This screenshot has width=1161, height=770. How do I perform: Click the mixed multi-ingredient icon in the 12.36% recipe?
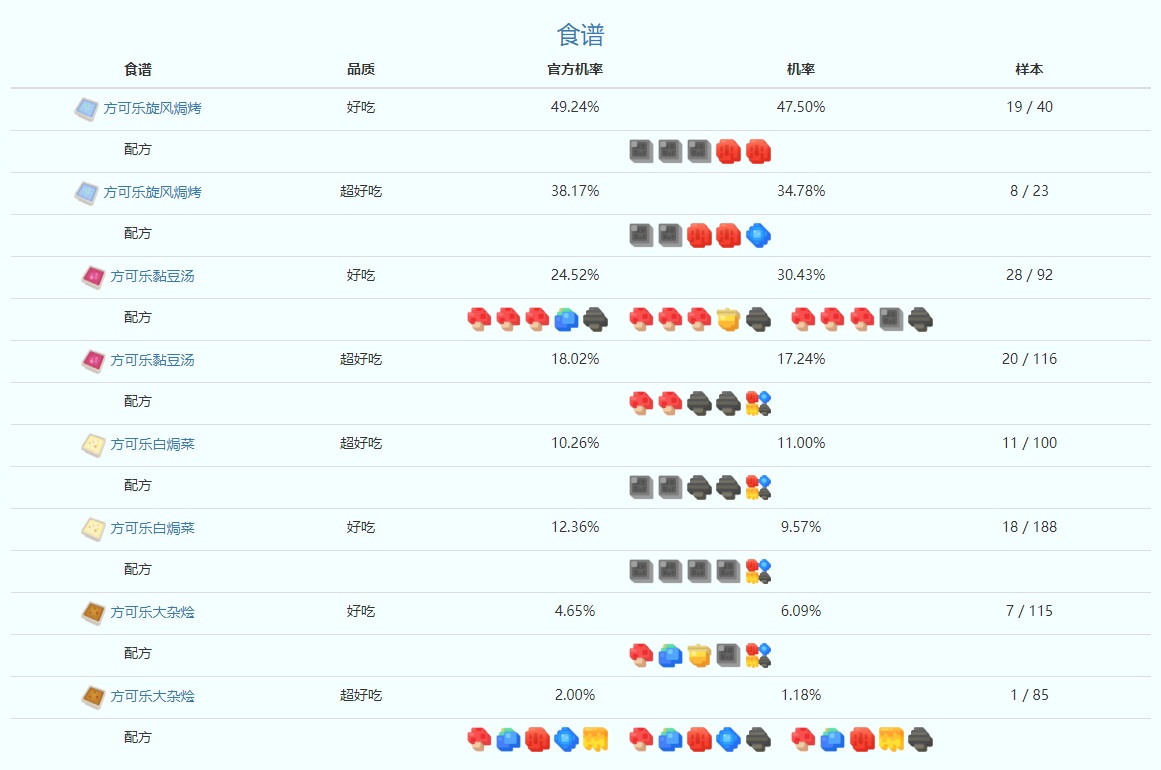758,572
